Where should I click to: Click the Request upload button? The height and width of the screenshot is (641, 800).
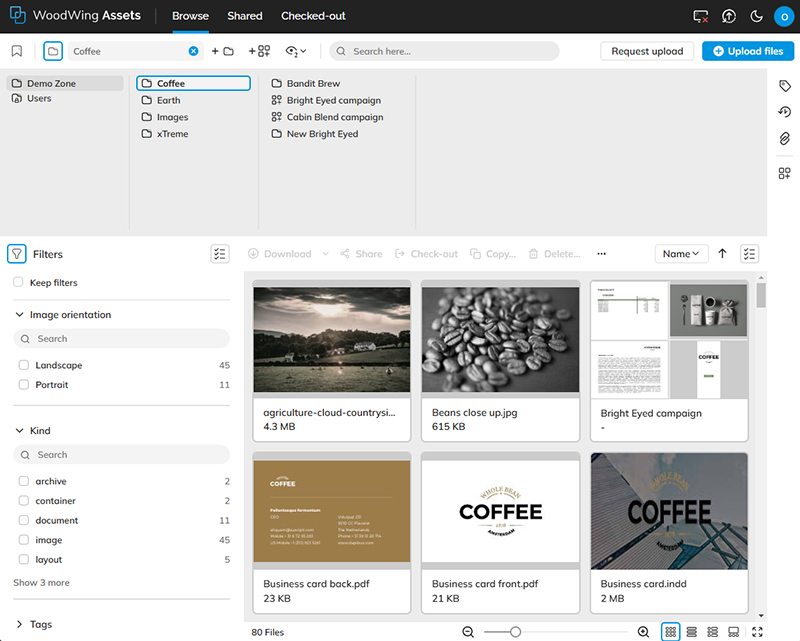647,51
